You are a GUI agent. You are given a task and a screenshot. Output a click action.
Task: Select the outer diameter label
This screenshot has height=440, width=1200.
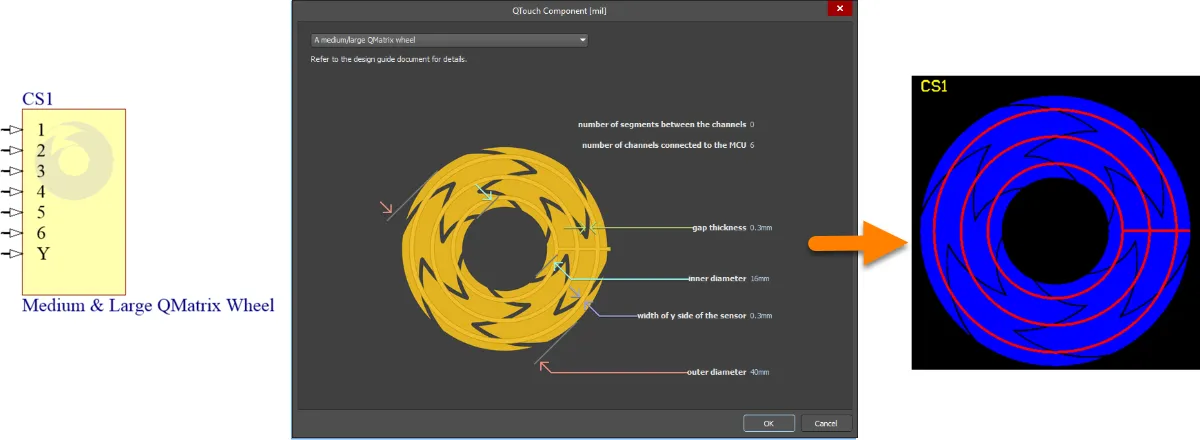(x=716, y=372)
